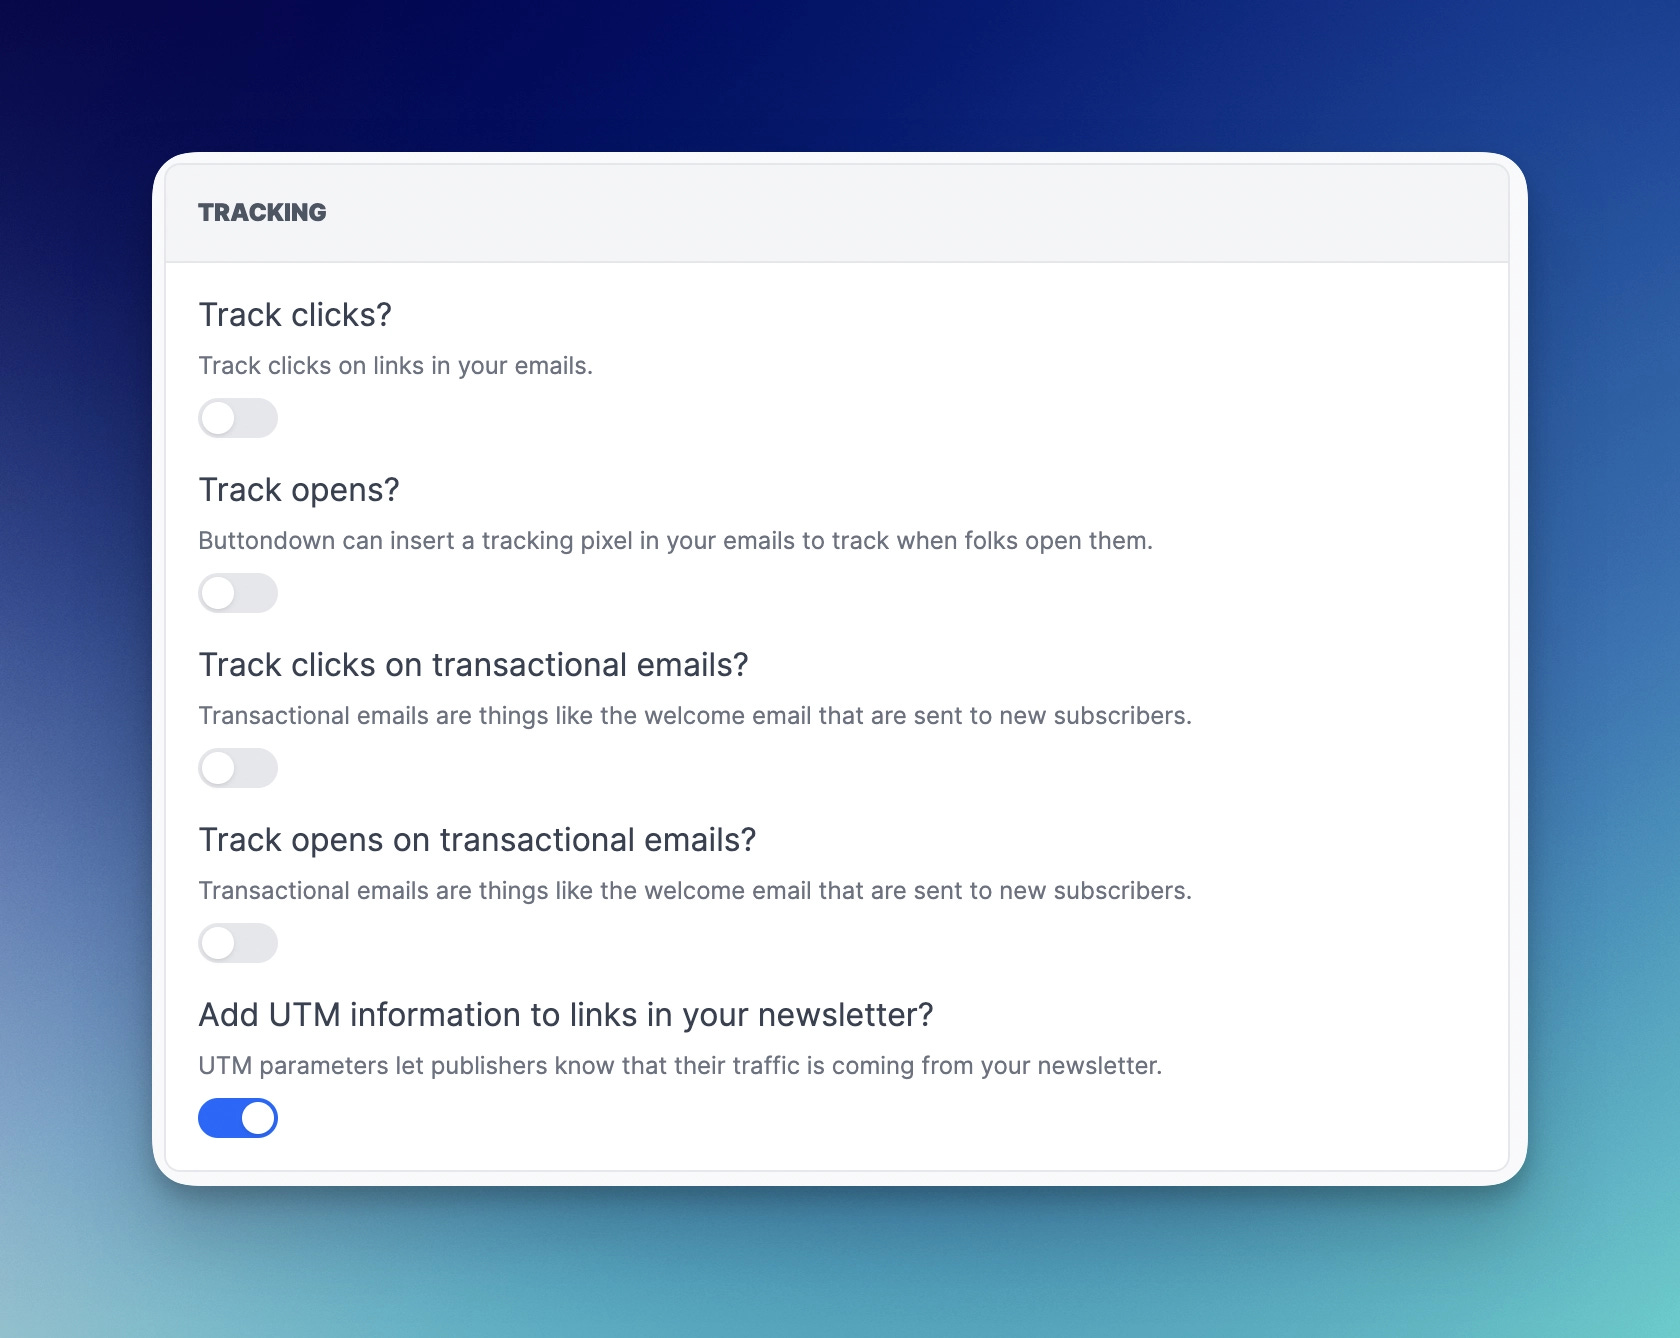Click 'Track opens on transactional emails?' heading
The height and width of the screenshot is (1338, 1680).
477,840
